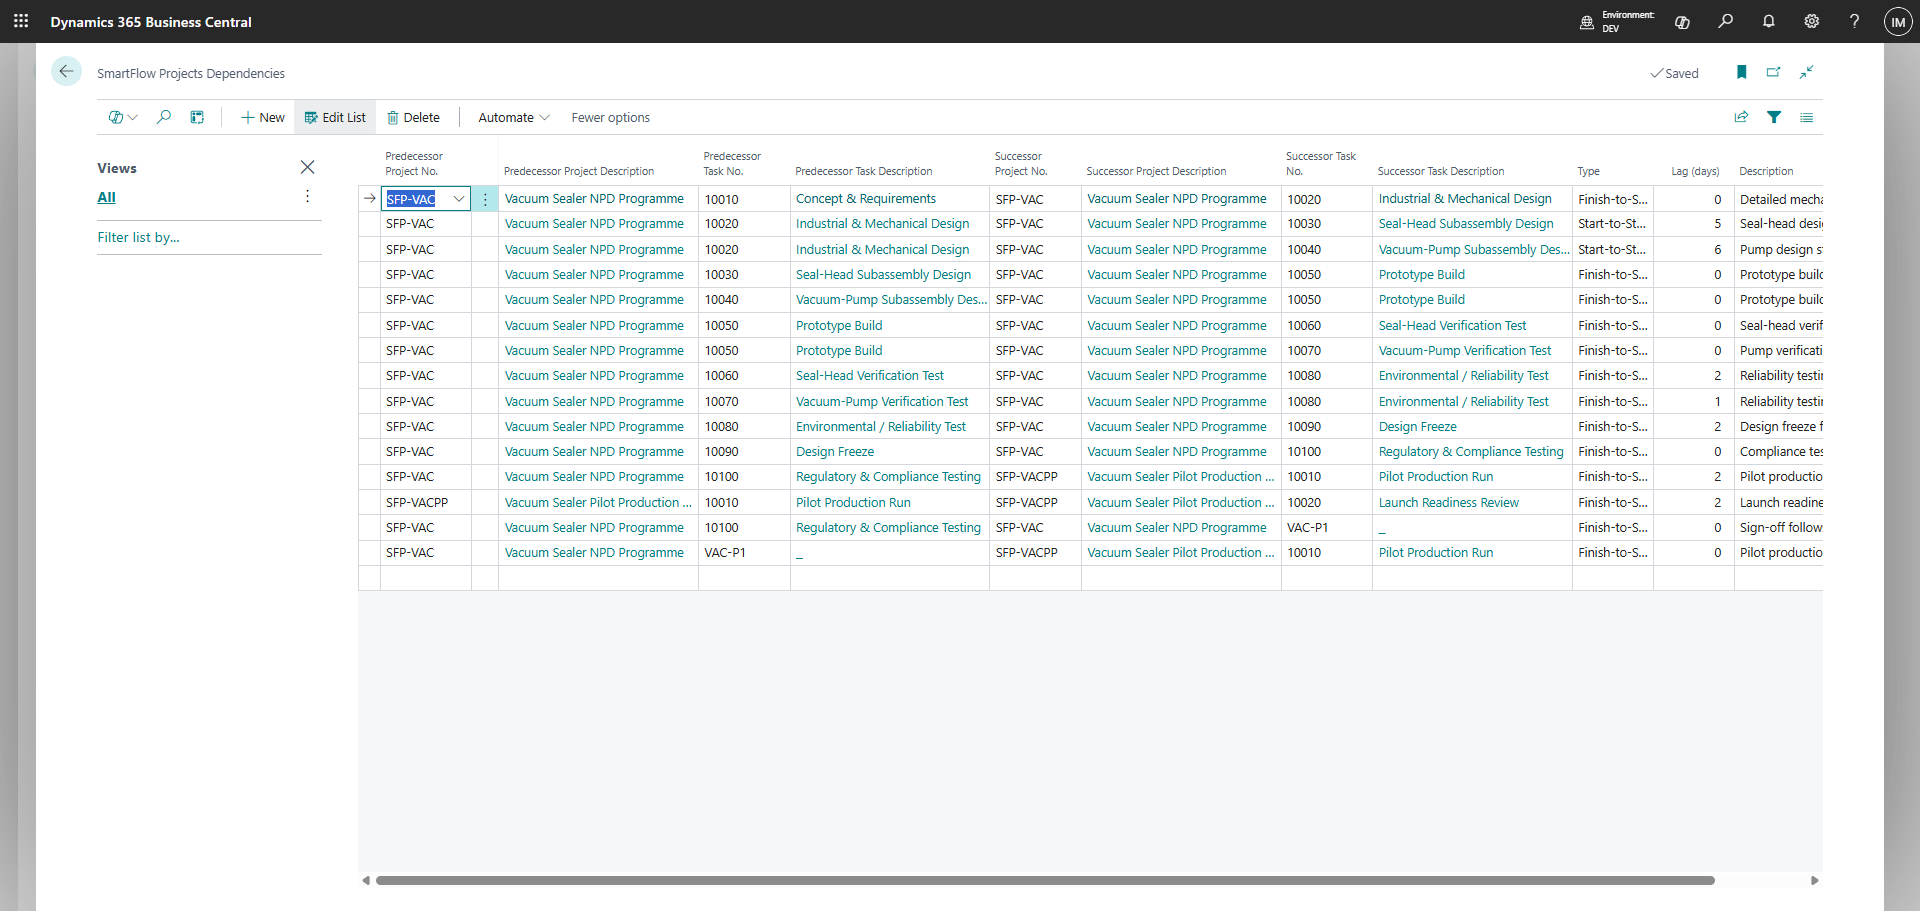Toggle Edit List mode
This screenshot has width=1920, height=911.
pyautogui.click(x=335, y=117)
